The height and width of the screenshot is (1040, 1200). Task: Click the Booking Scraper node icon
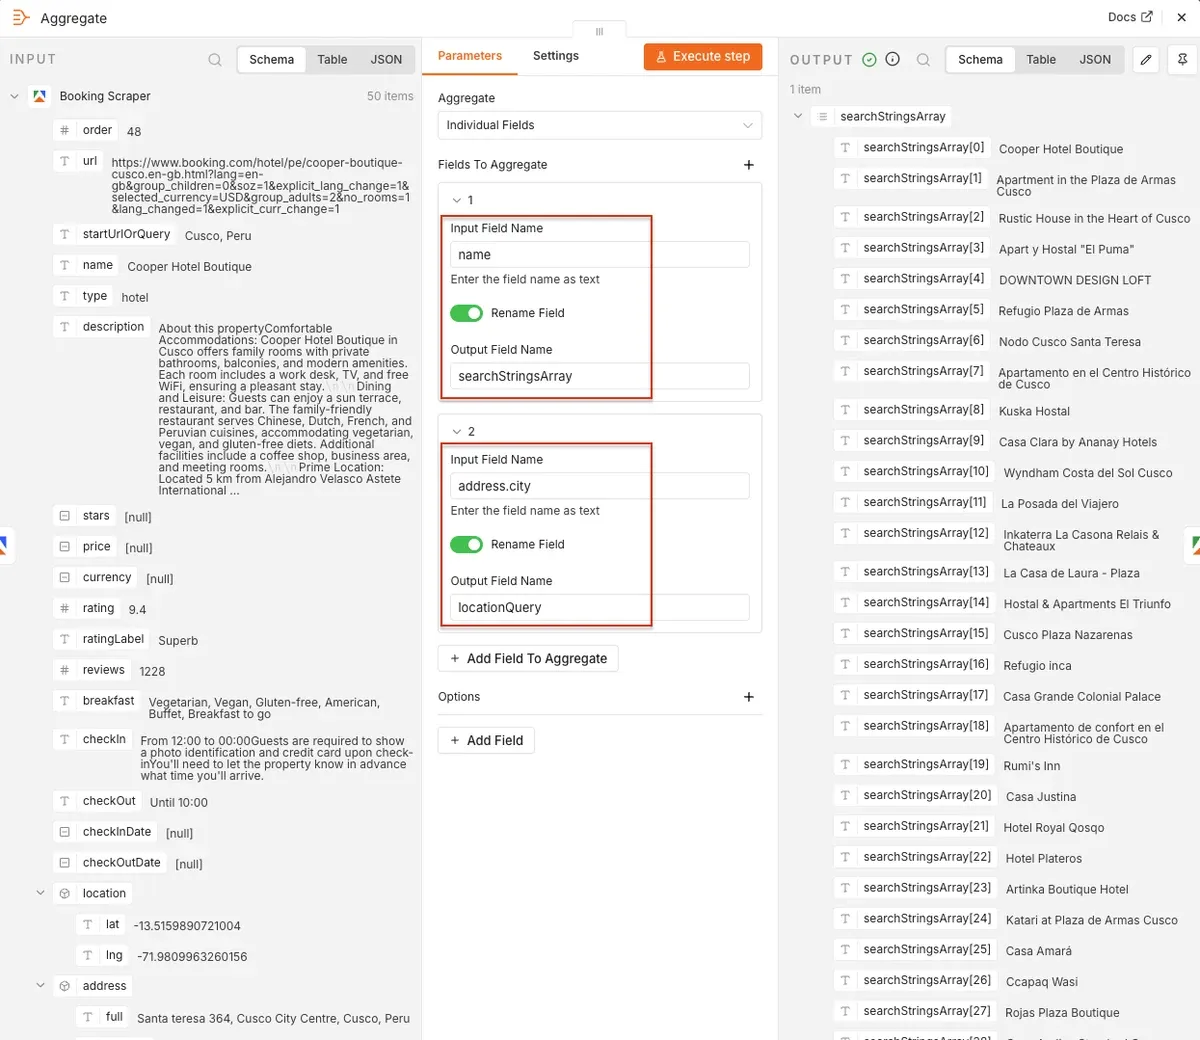point(40,97)
